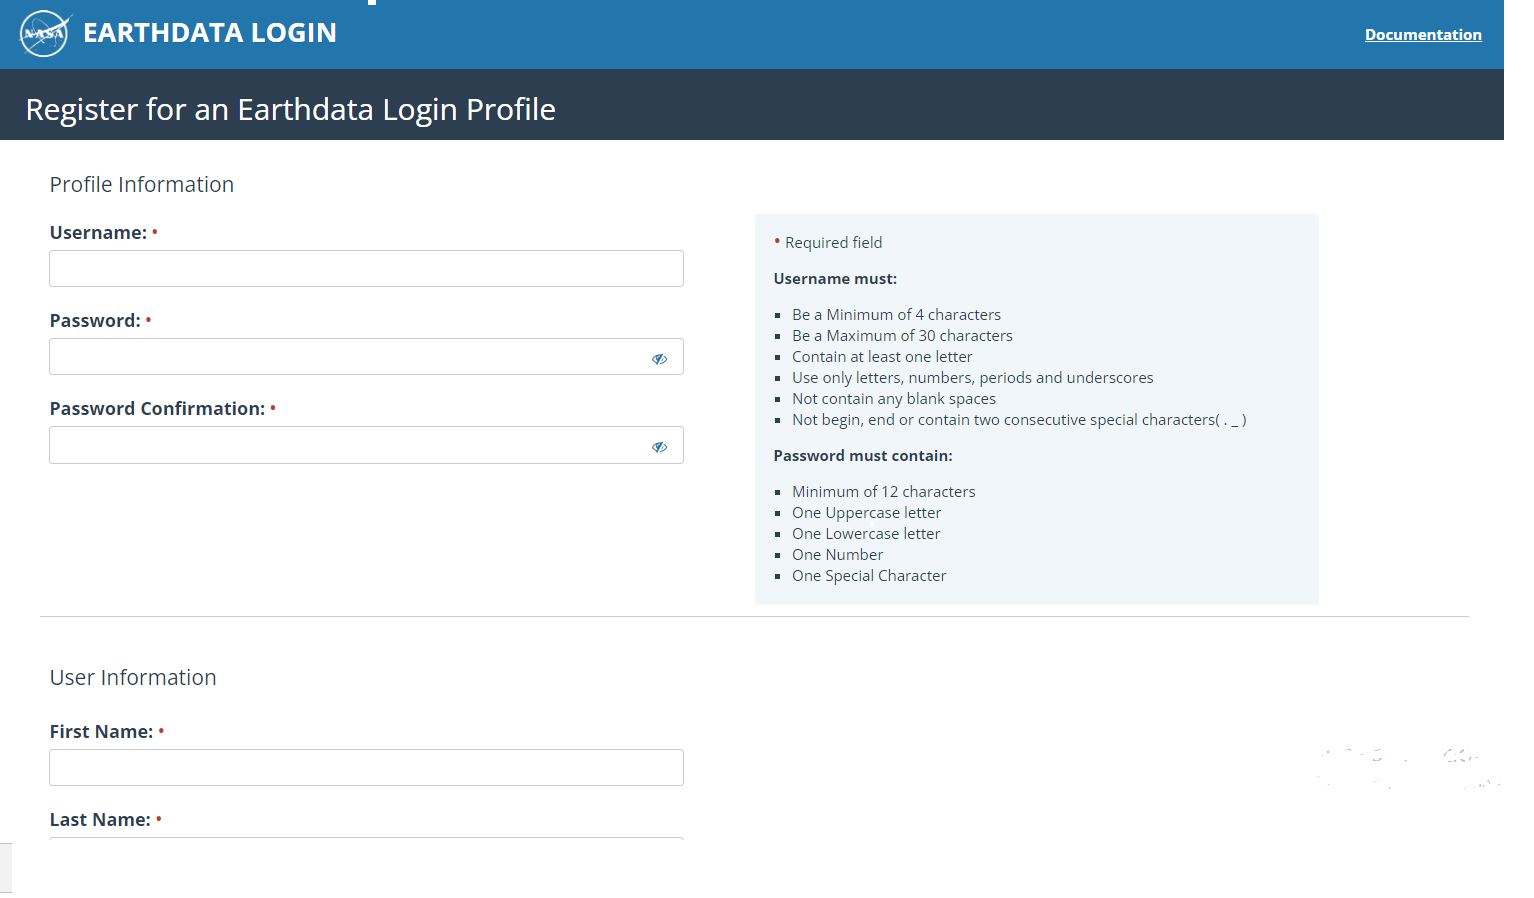Toggle visibility eye in Password Confirmation field
The height and width of the screenshot is (898, 1534).
click(x=660, y=446)
